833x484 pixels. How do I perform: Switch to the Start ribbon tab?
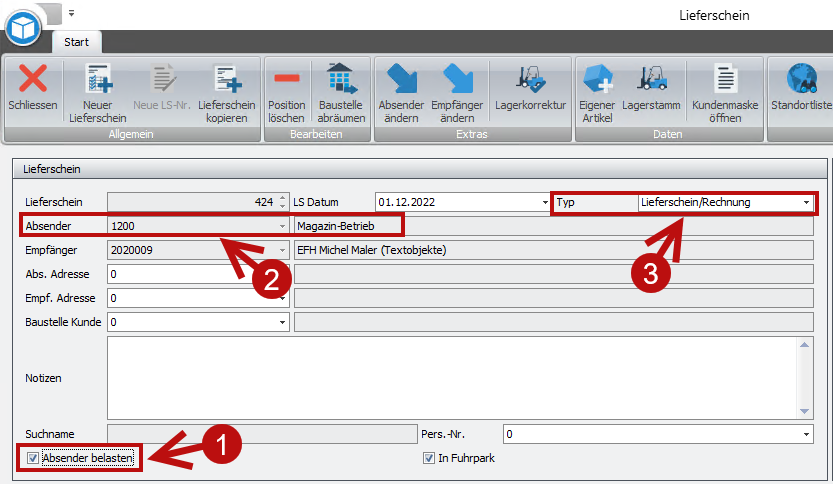[76, 42]
